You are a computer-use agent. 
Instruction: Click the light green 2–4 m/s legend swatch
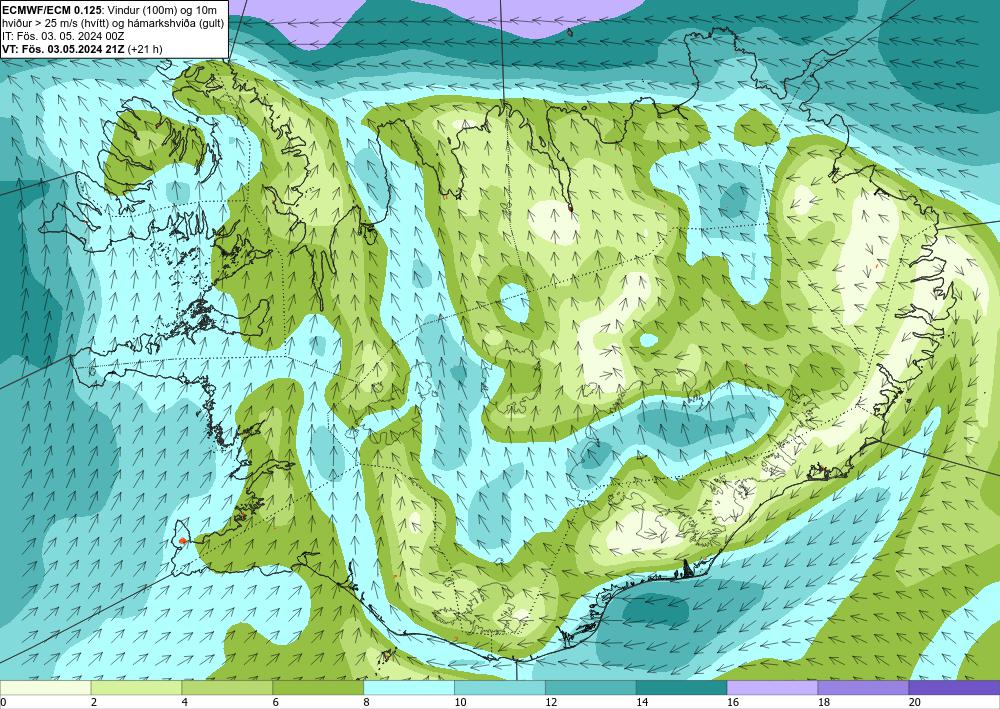click(x=136, y=688)
